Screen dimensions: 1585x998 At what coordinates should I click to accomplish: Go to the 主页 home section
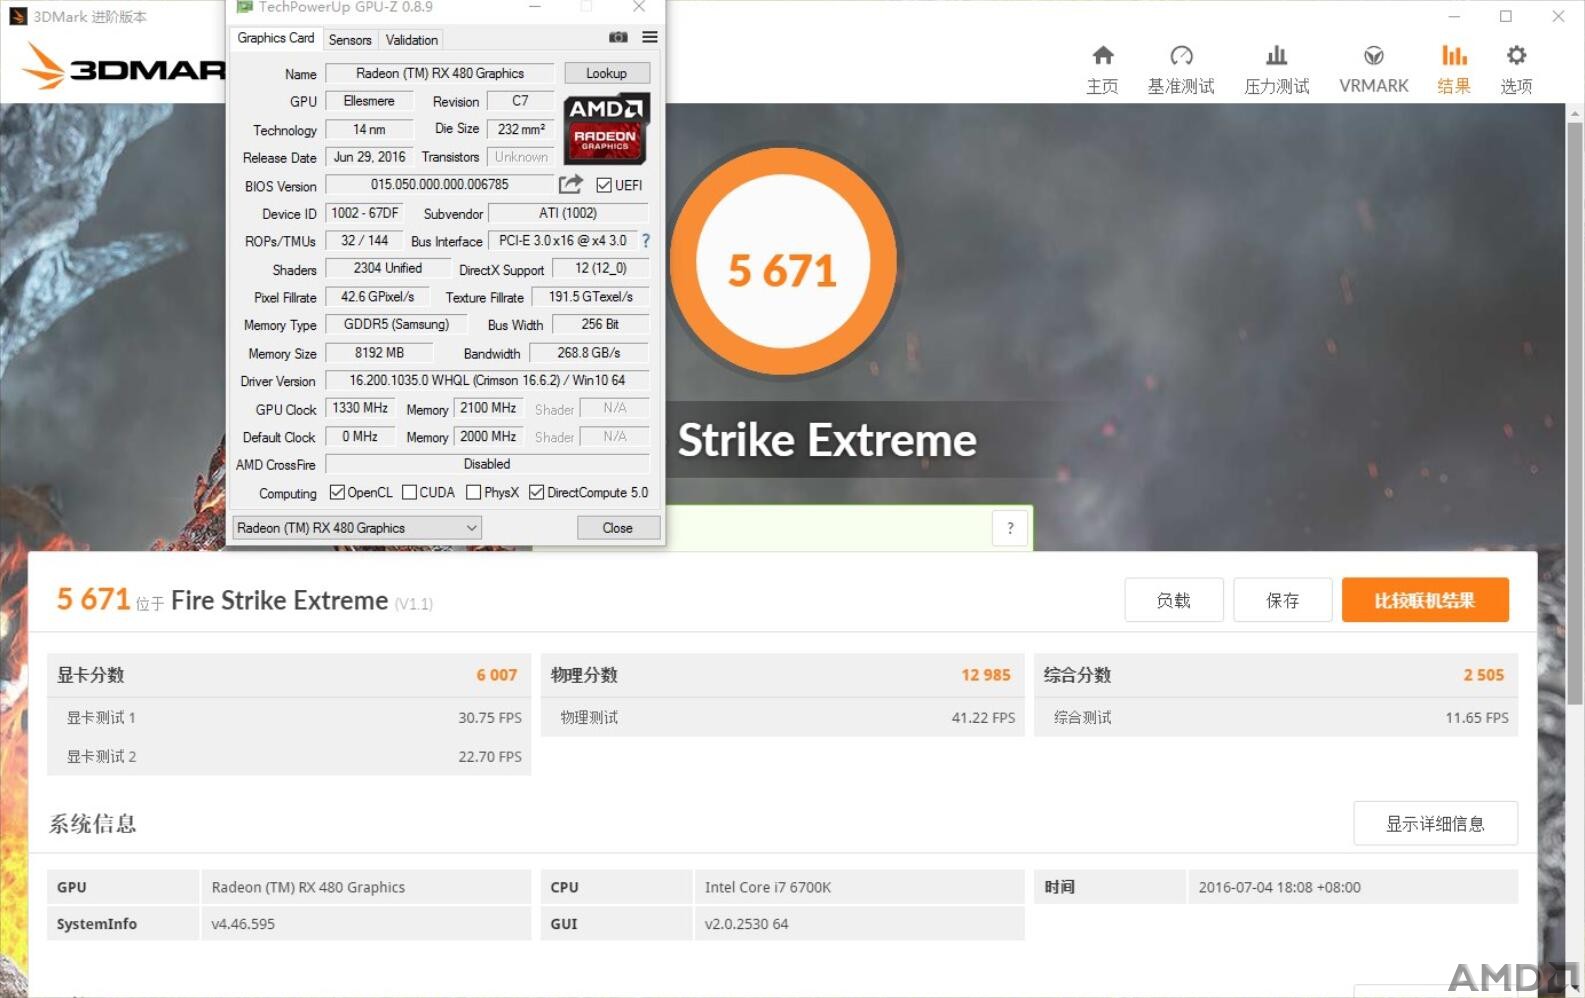coord(1102,70)
